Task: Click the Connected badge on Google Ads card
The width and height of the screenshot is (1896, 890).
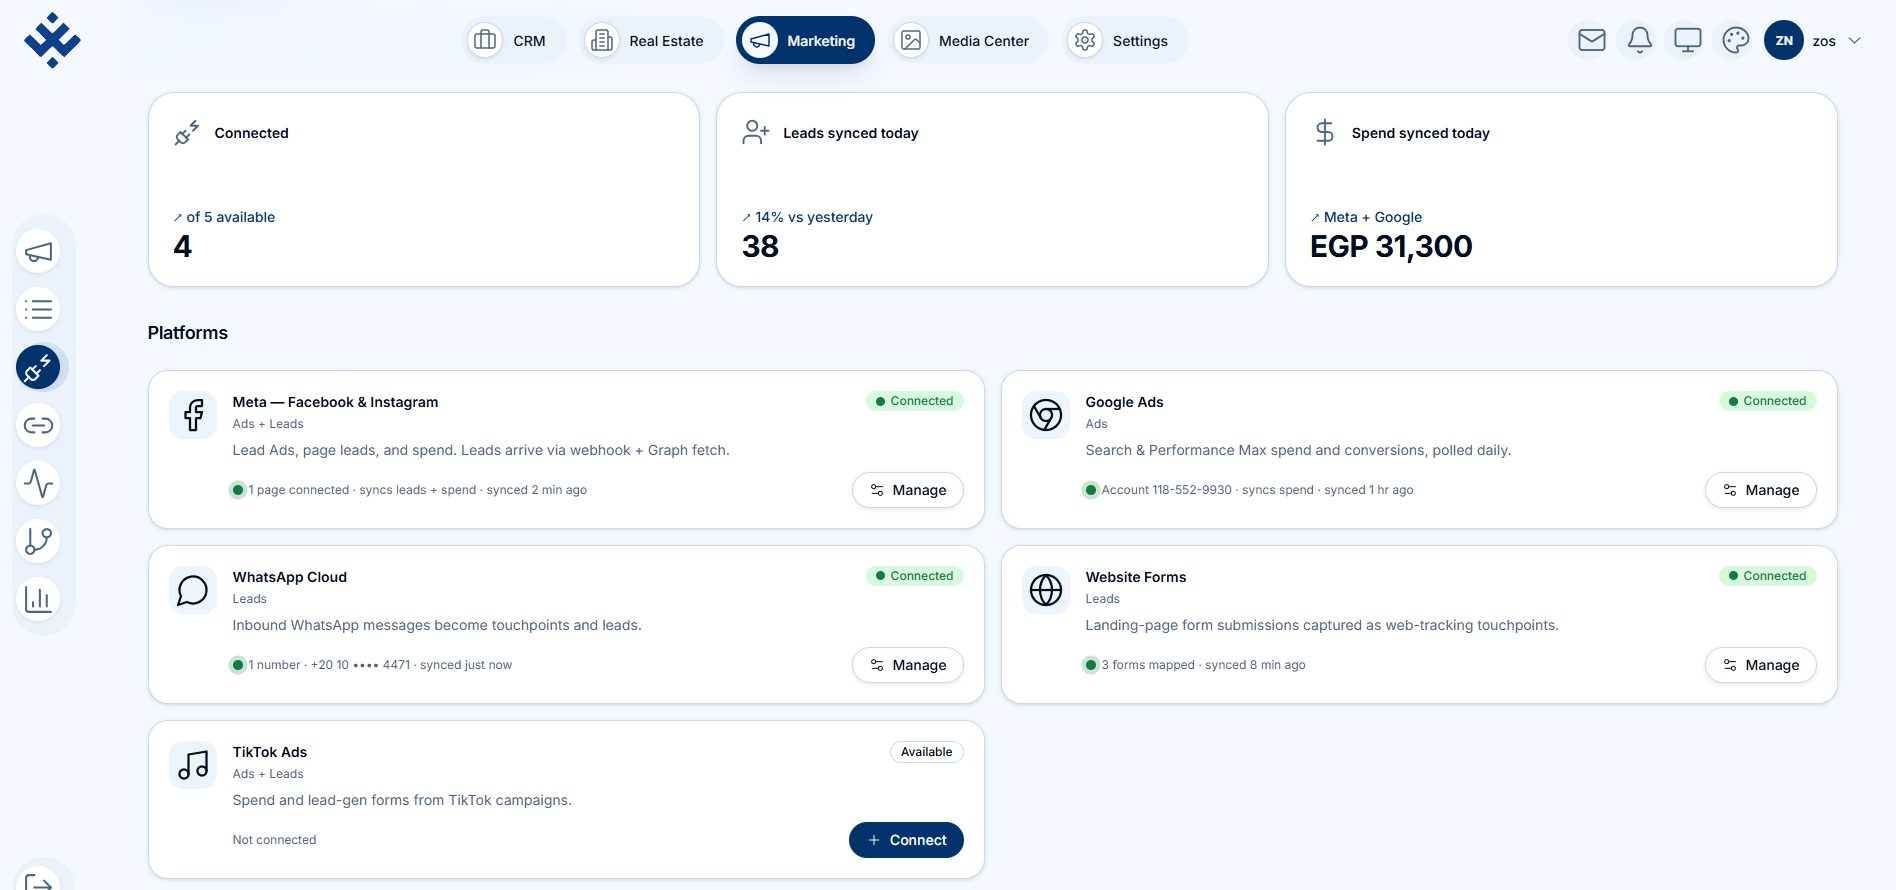Action: click(1767, 401)
